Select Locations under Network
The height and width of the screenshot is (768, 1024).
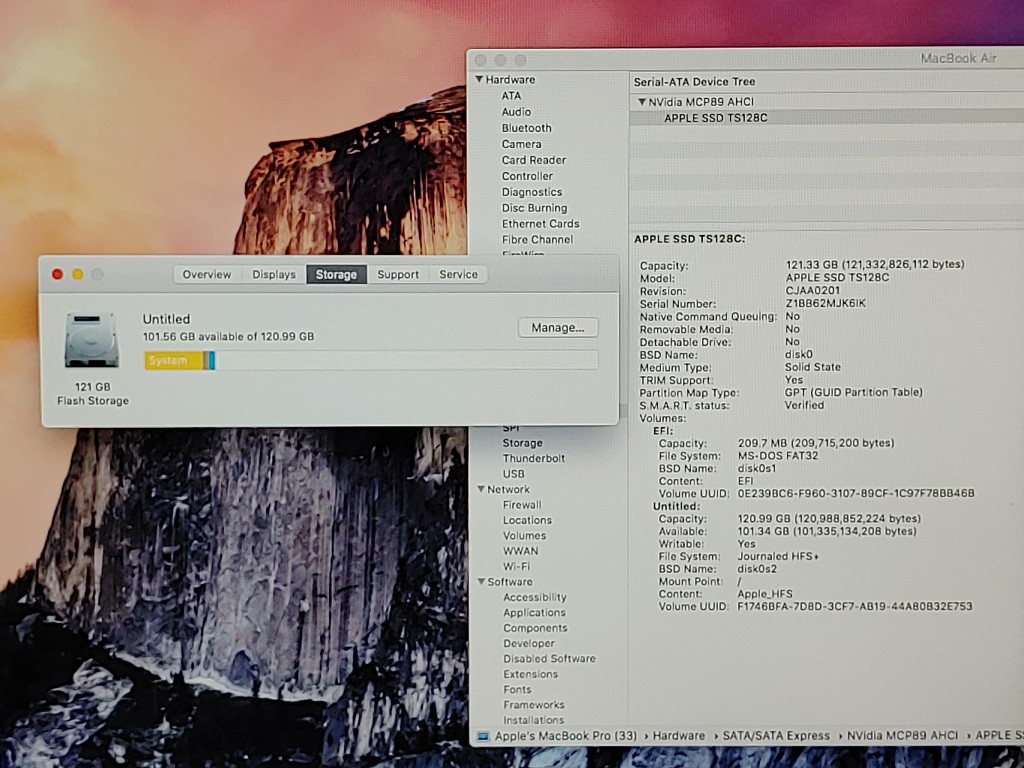click(527, 520)
